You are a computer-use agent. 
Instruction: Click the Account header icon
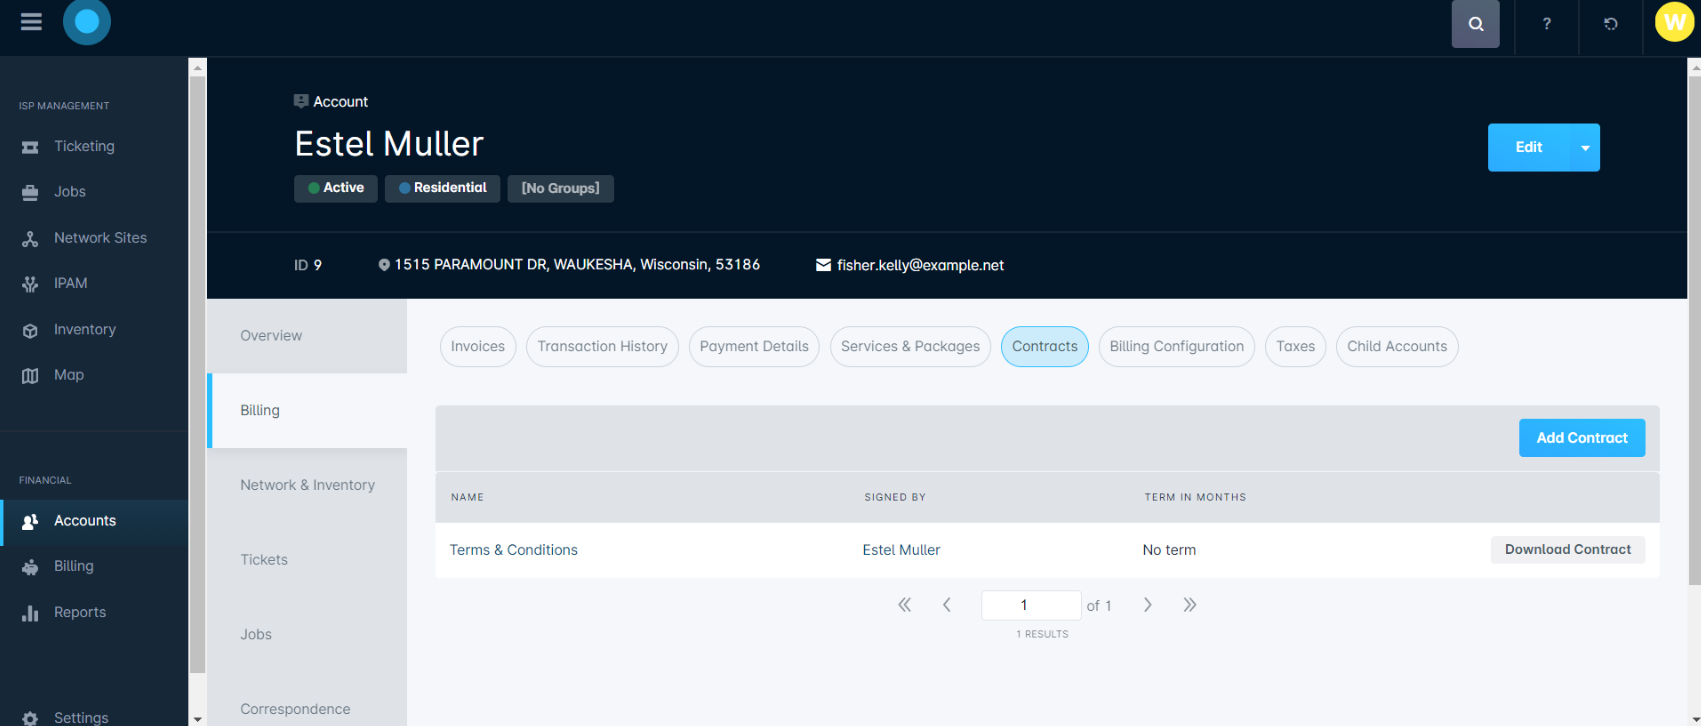point(301,101)
